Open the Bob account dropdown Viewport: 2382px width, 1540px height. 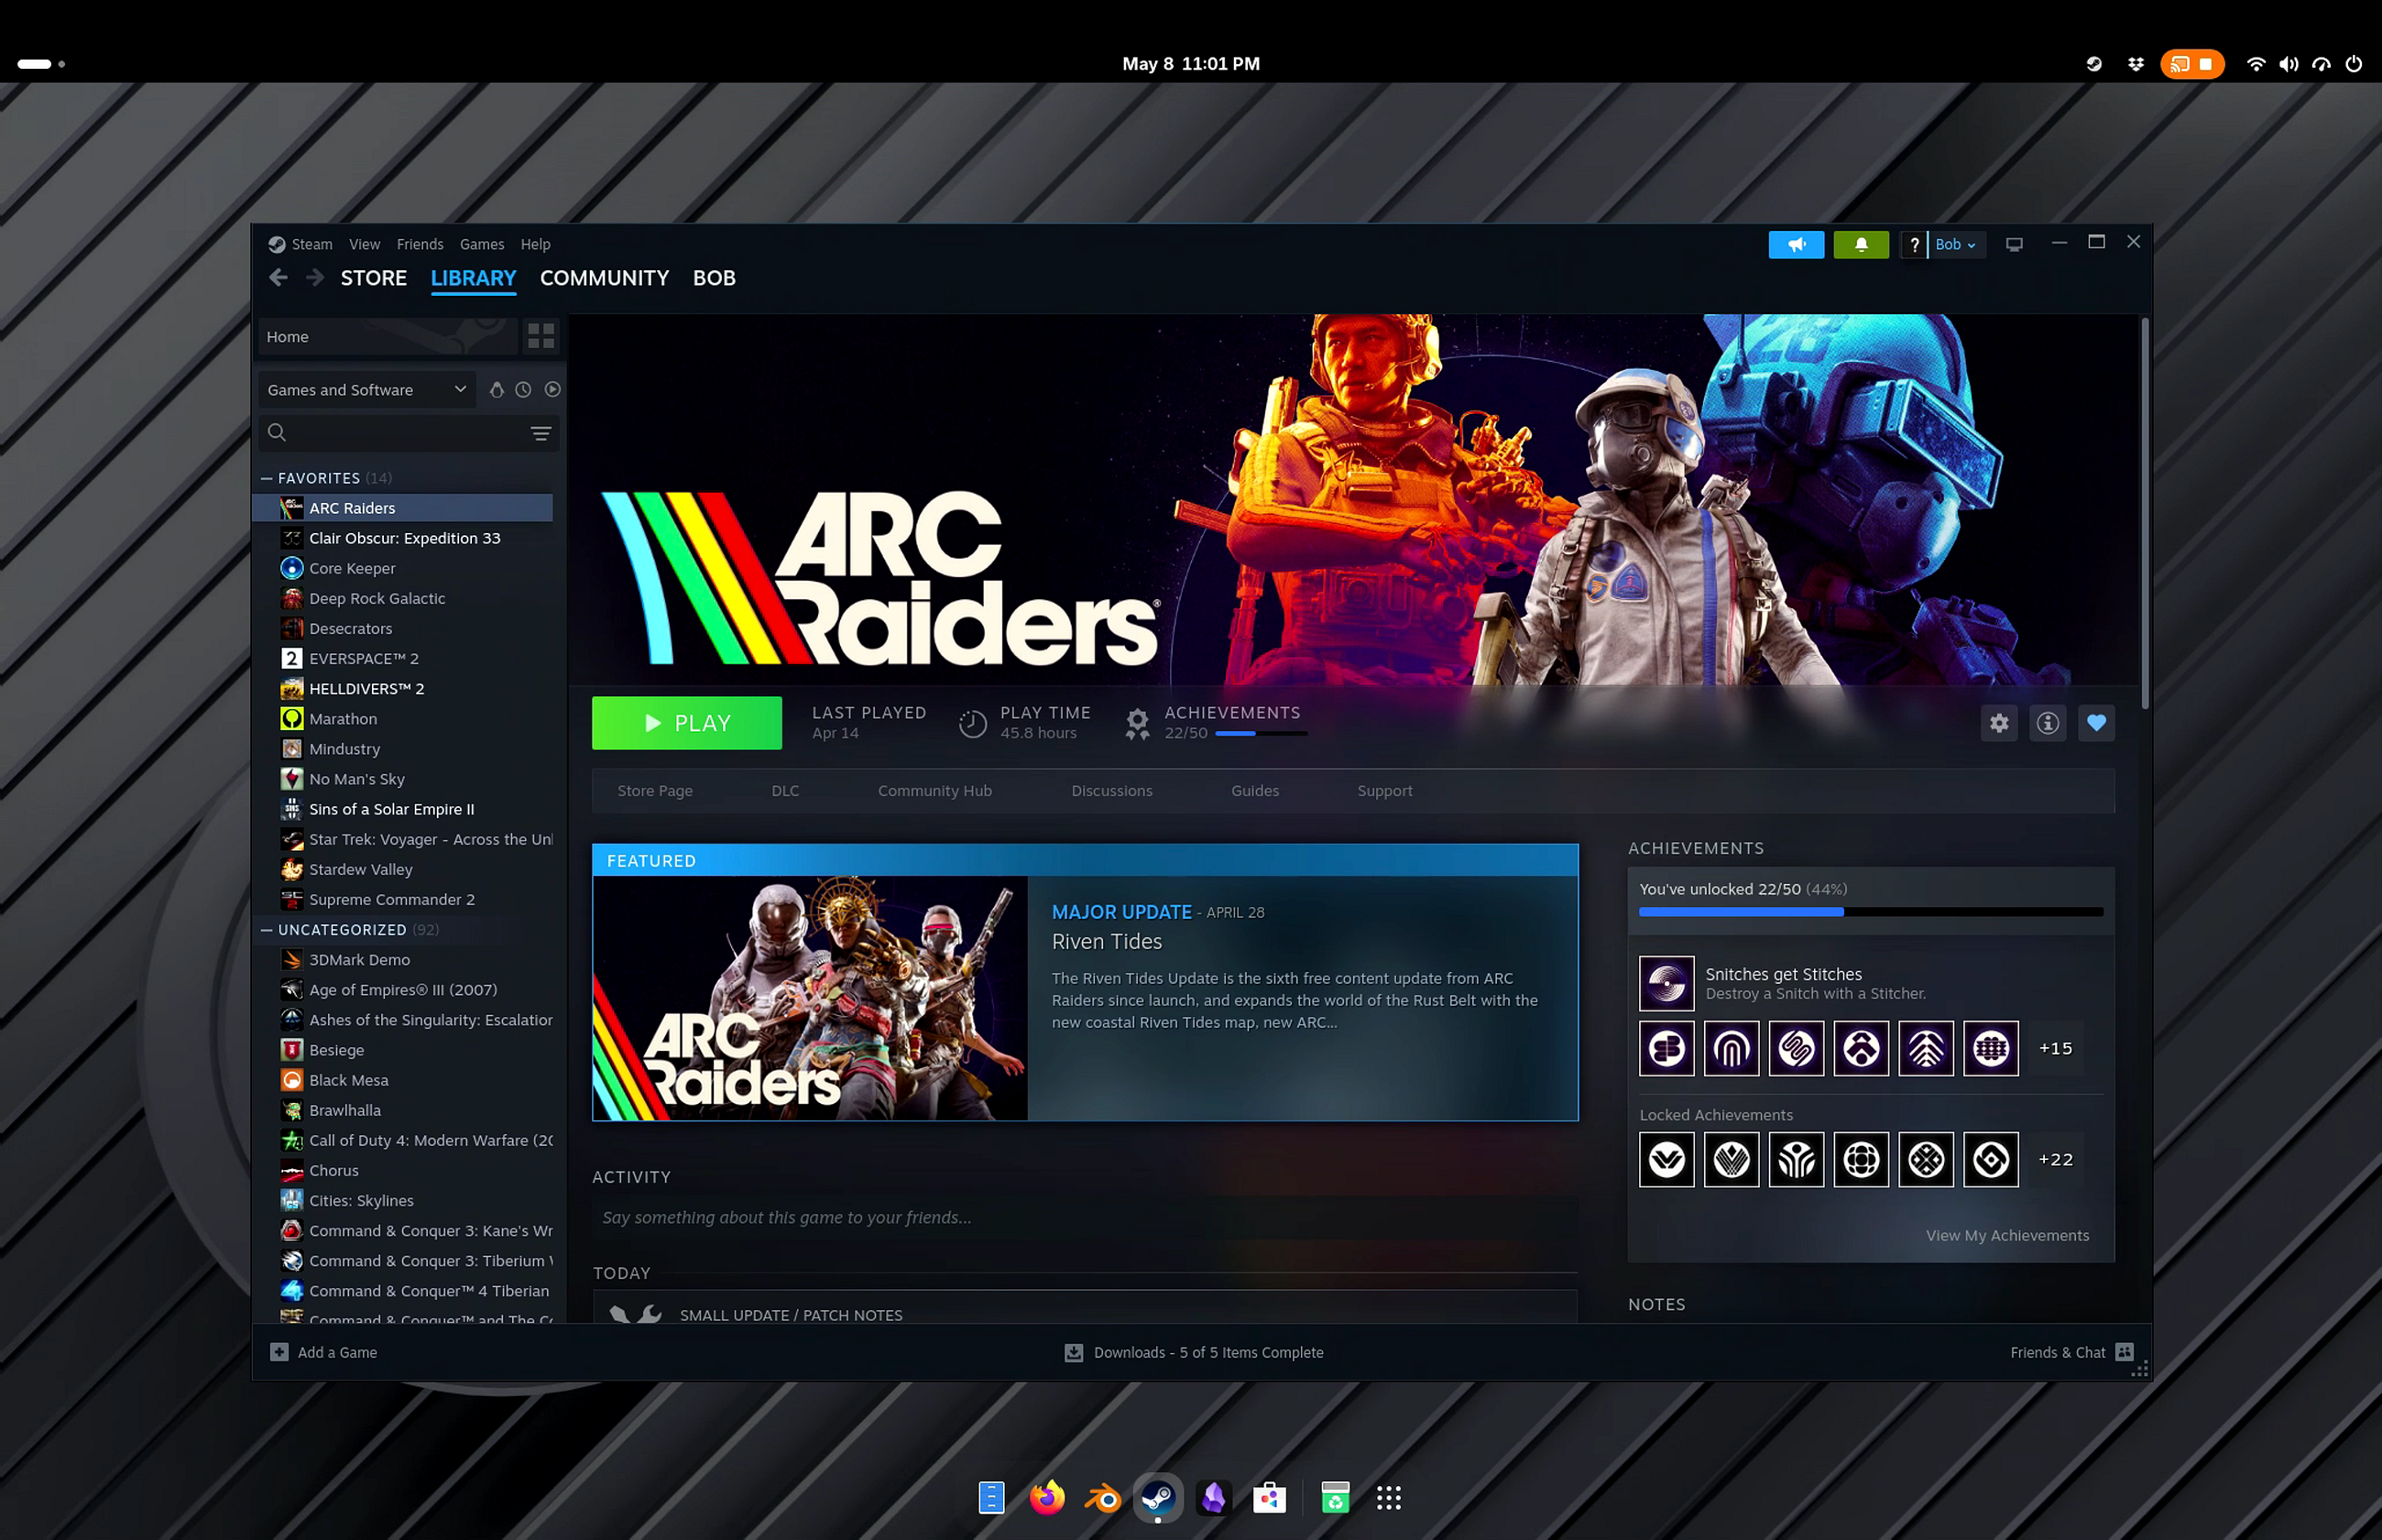pos(1955,245)
